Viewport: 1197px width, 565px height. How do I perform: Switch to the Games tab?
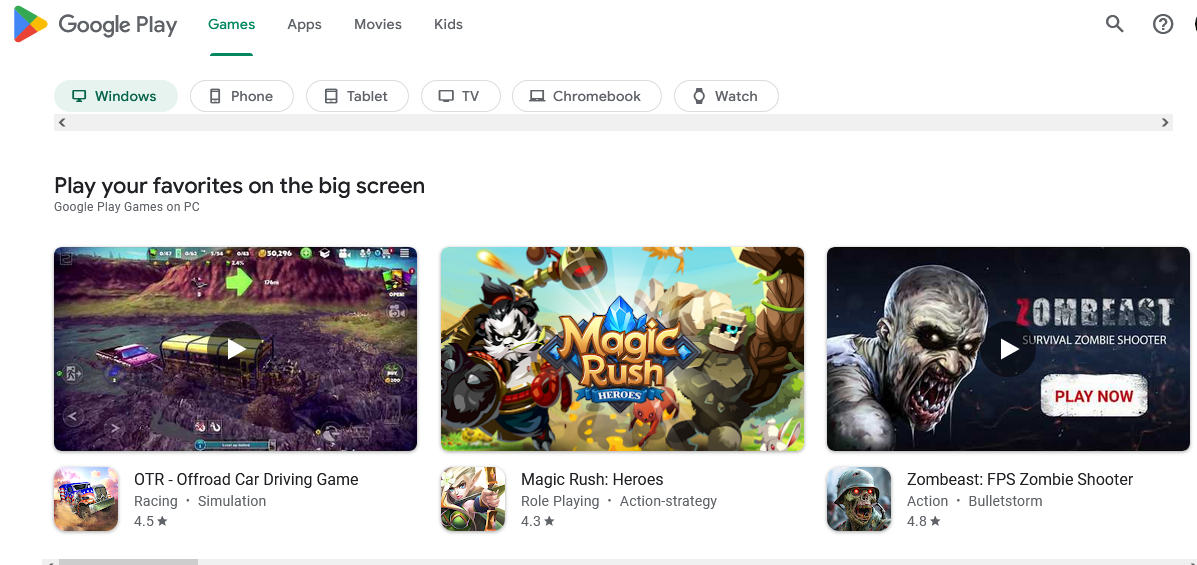(x=231, y=24)
